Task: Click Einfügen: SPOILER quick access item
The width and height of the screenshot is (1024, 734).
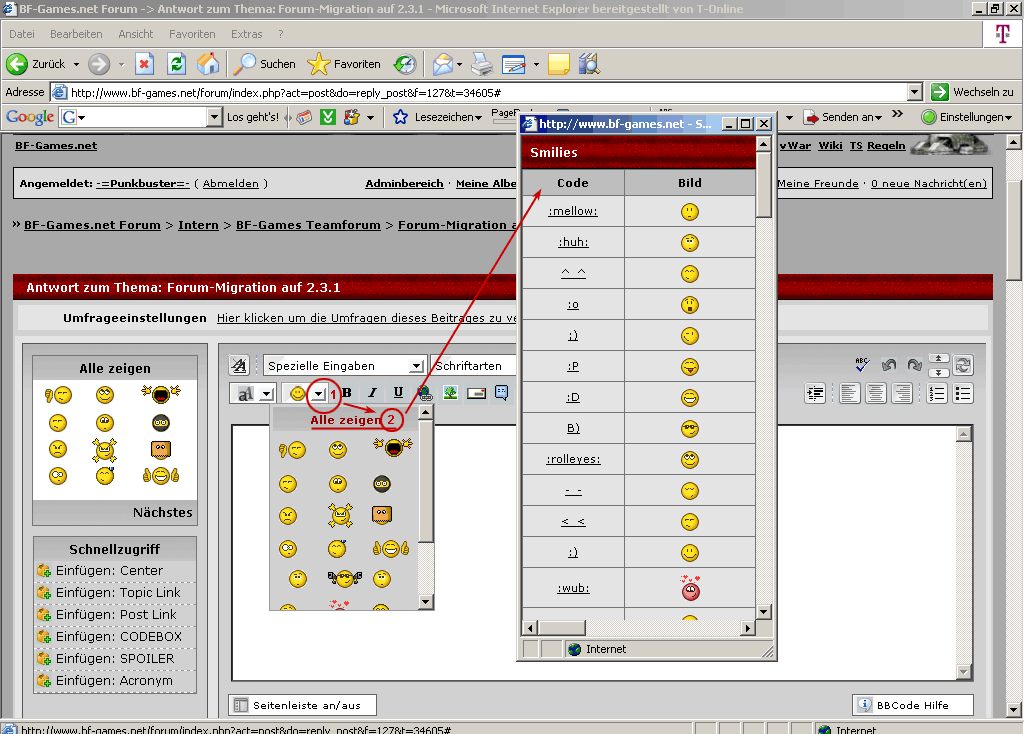Action: coord(114,659)
